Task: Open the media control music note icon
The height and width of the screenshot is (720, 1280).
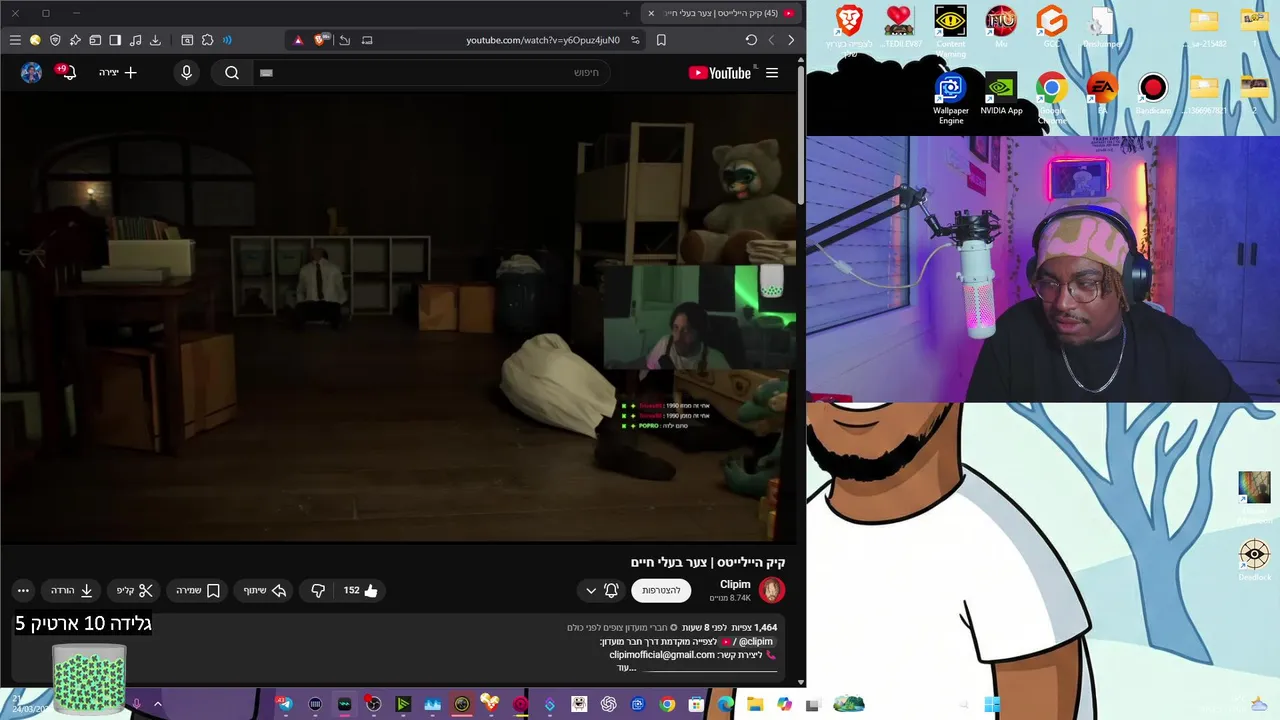Action: (135, 40)
